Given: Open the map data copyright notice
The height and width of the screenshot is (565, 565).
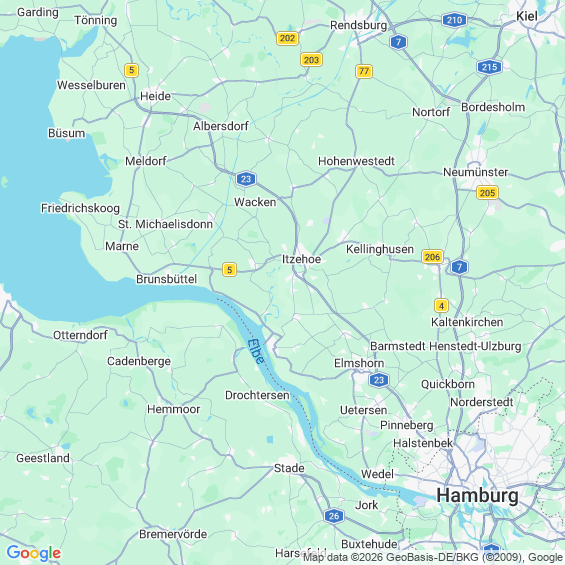Looking at the screenshot, I should click(x=434, y=557).
